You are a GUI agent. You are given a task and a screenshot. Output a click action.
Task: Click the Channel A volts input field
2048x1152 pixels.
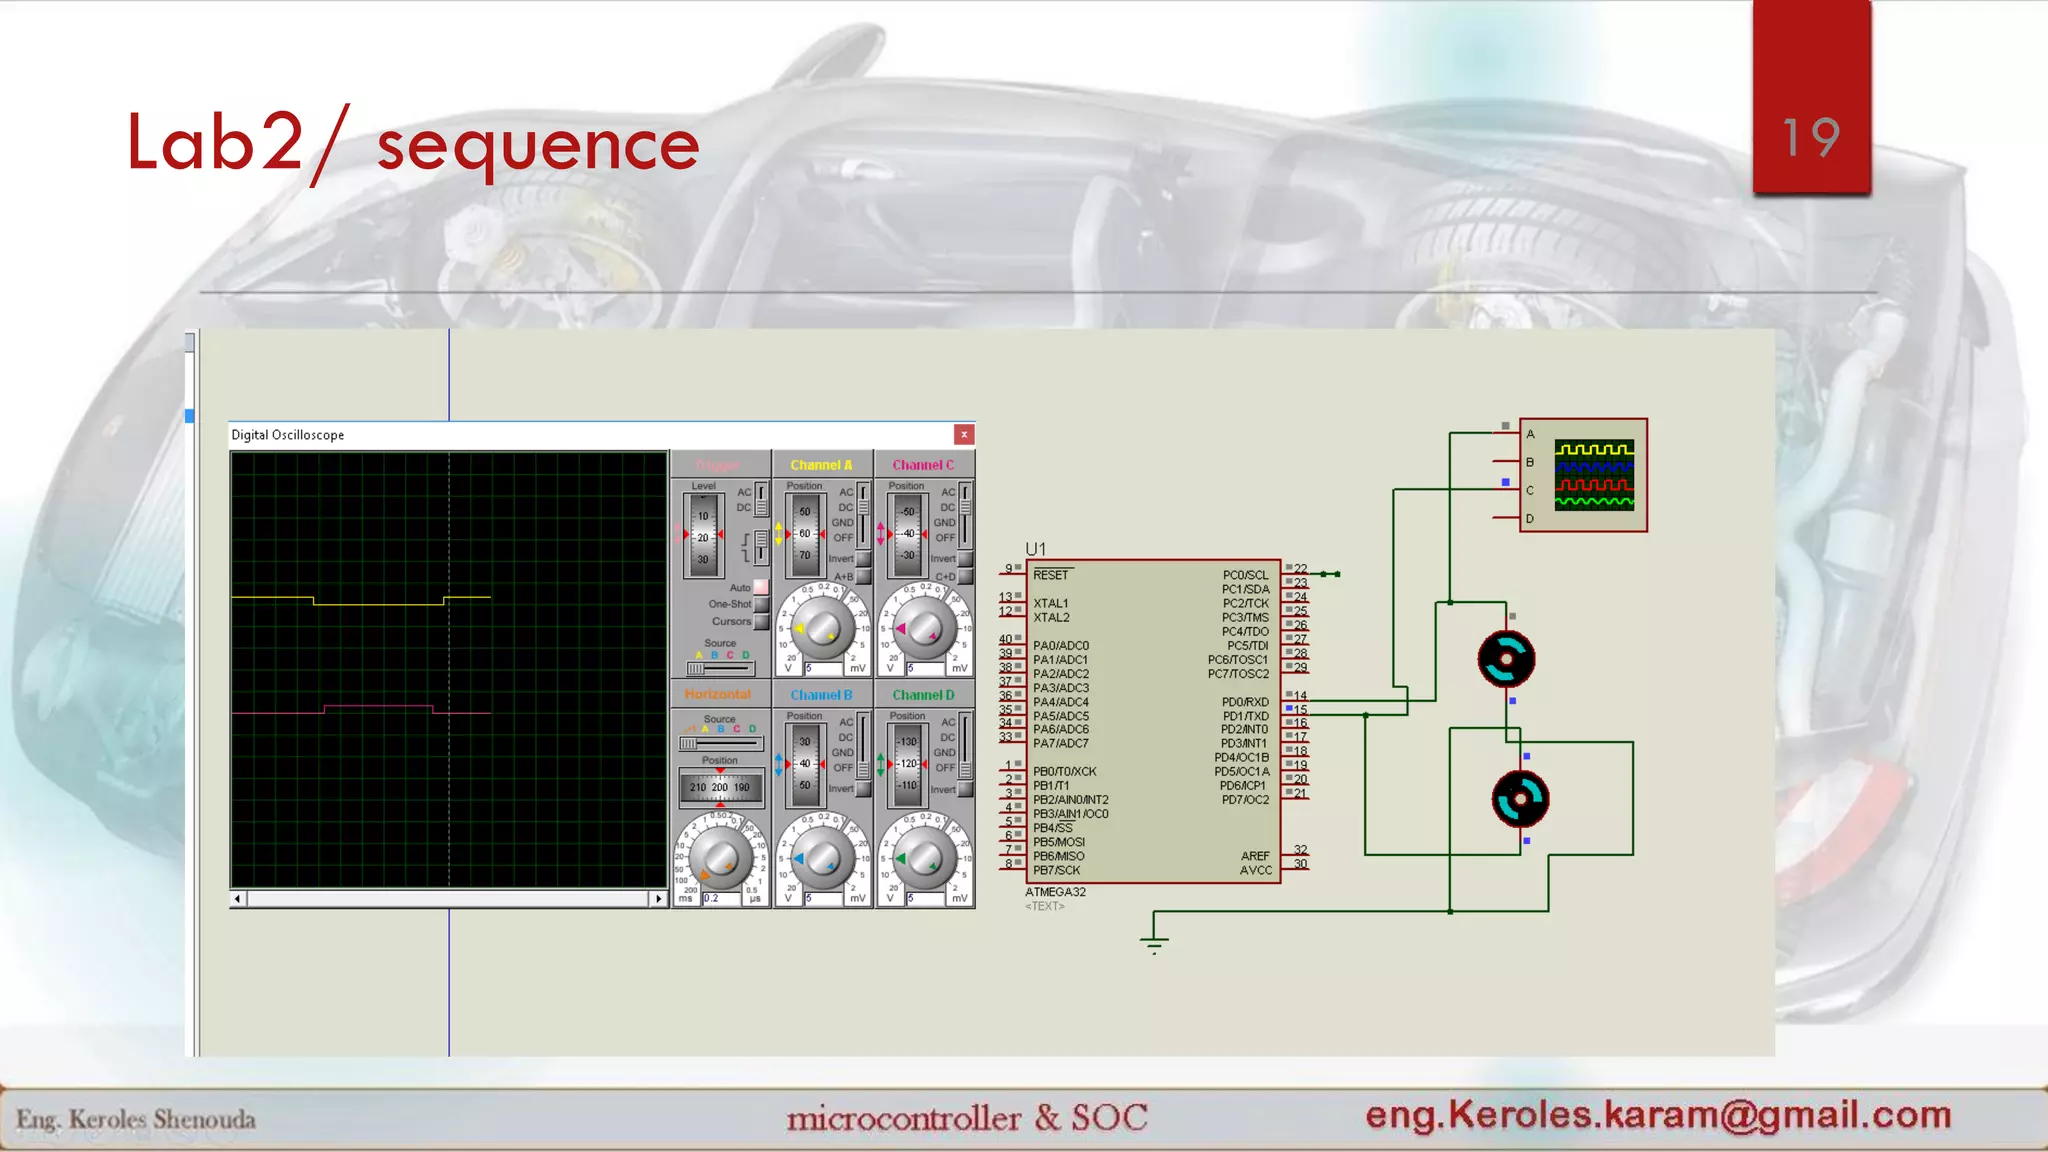[824, 668]
